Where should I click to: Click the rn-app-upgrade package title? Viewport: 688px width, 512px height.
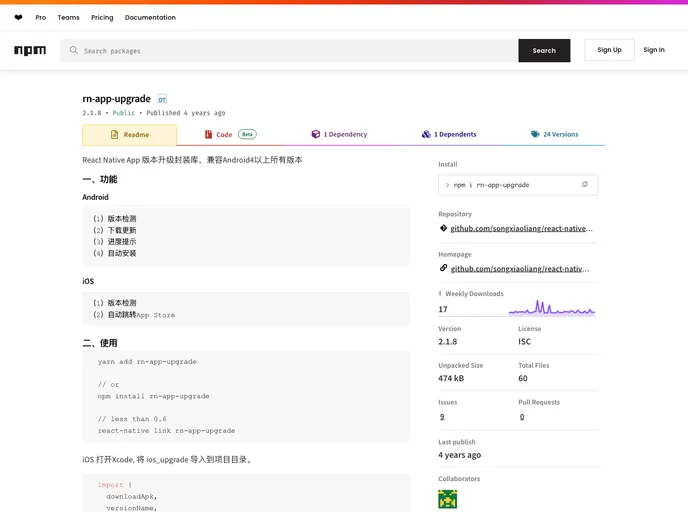click(x=116, y=99)
